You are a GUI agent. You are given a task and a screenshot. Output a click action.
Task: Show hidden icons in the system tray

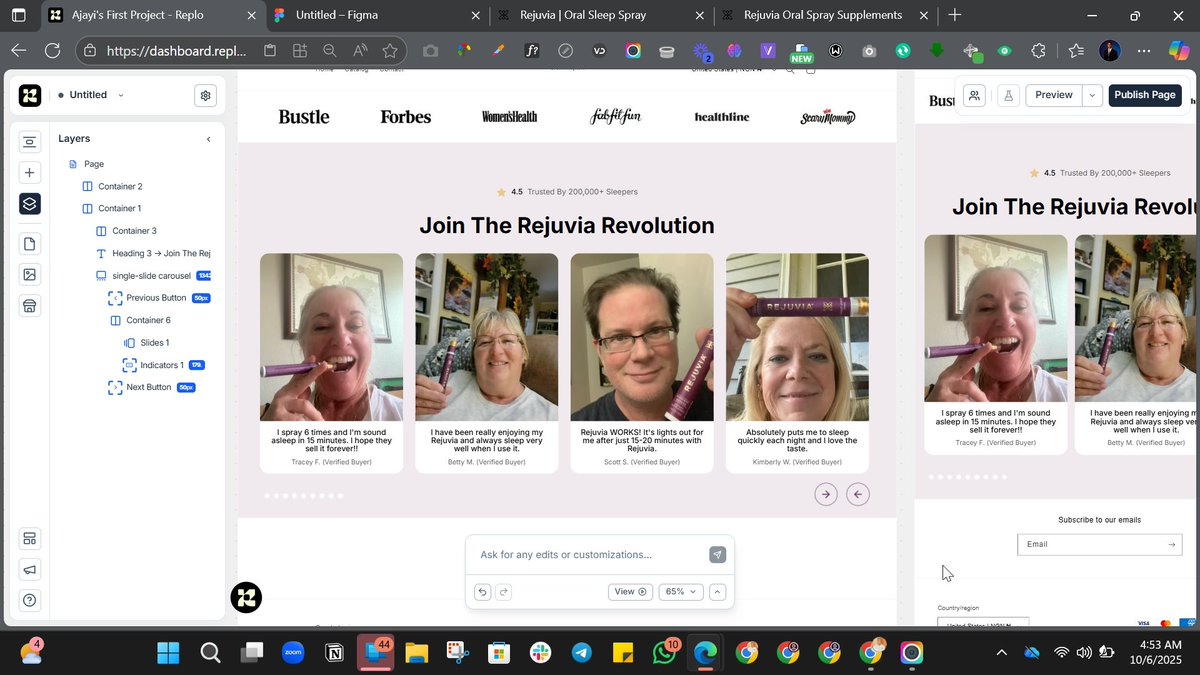pyautogui.click(x=1002, y=653)
